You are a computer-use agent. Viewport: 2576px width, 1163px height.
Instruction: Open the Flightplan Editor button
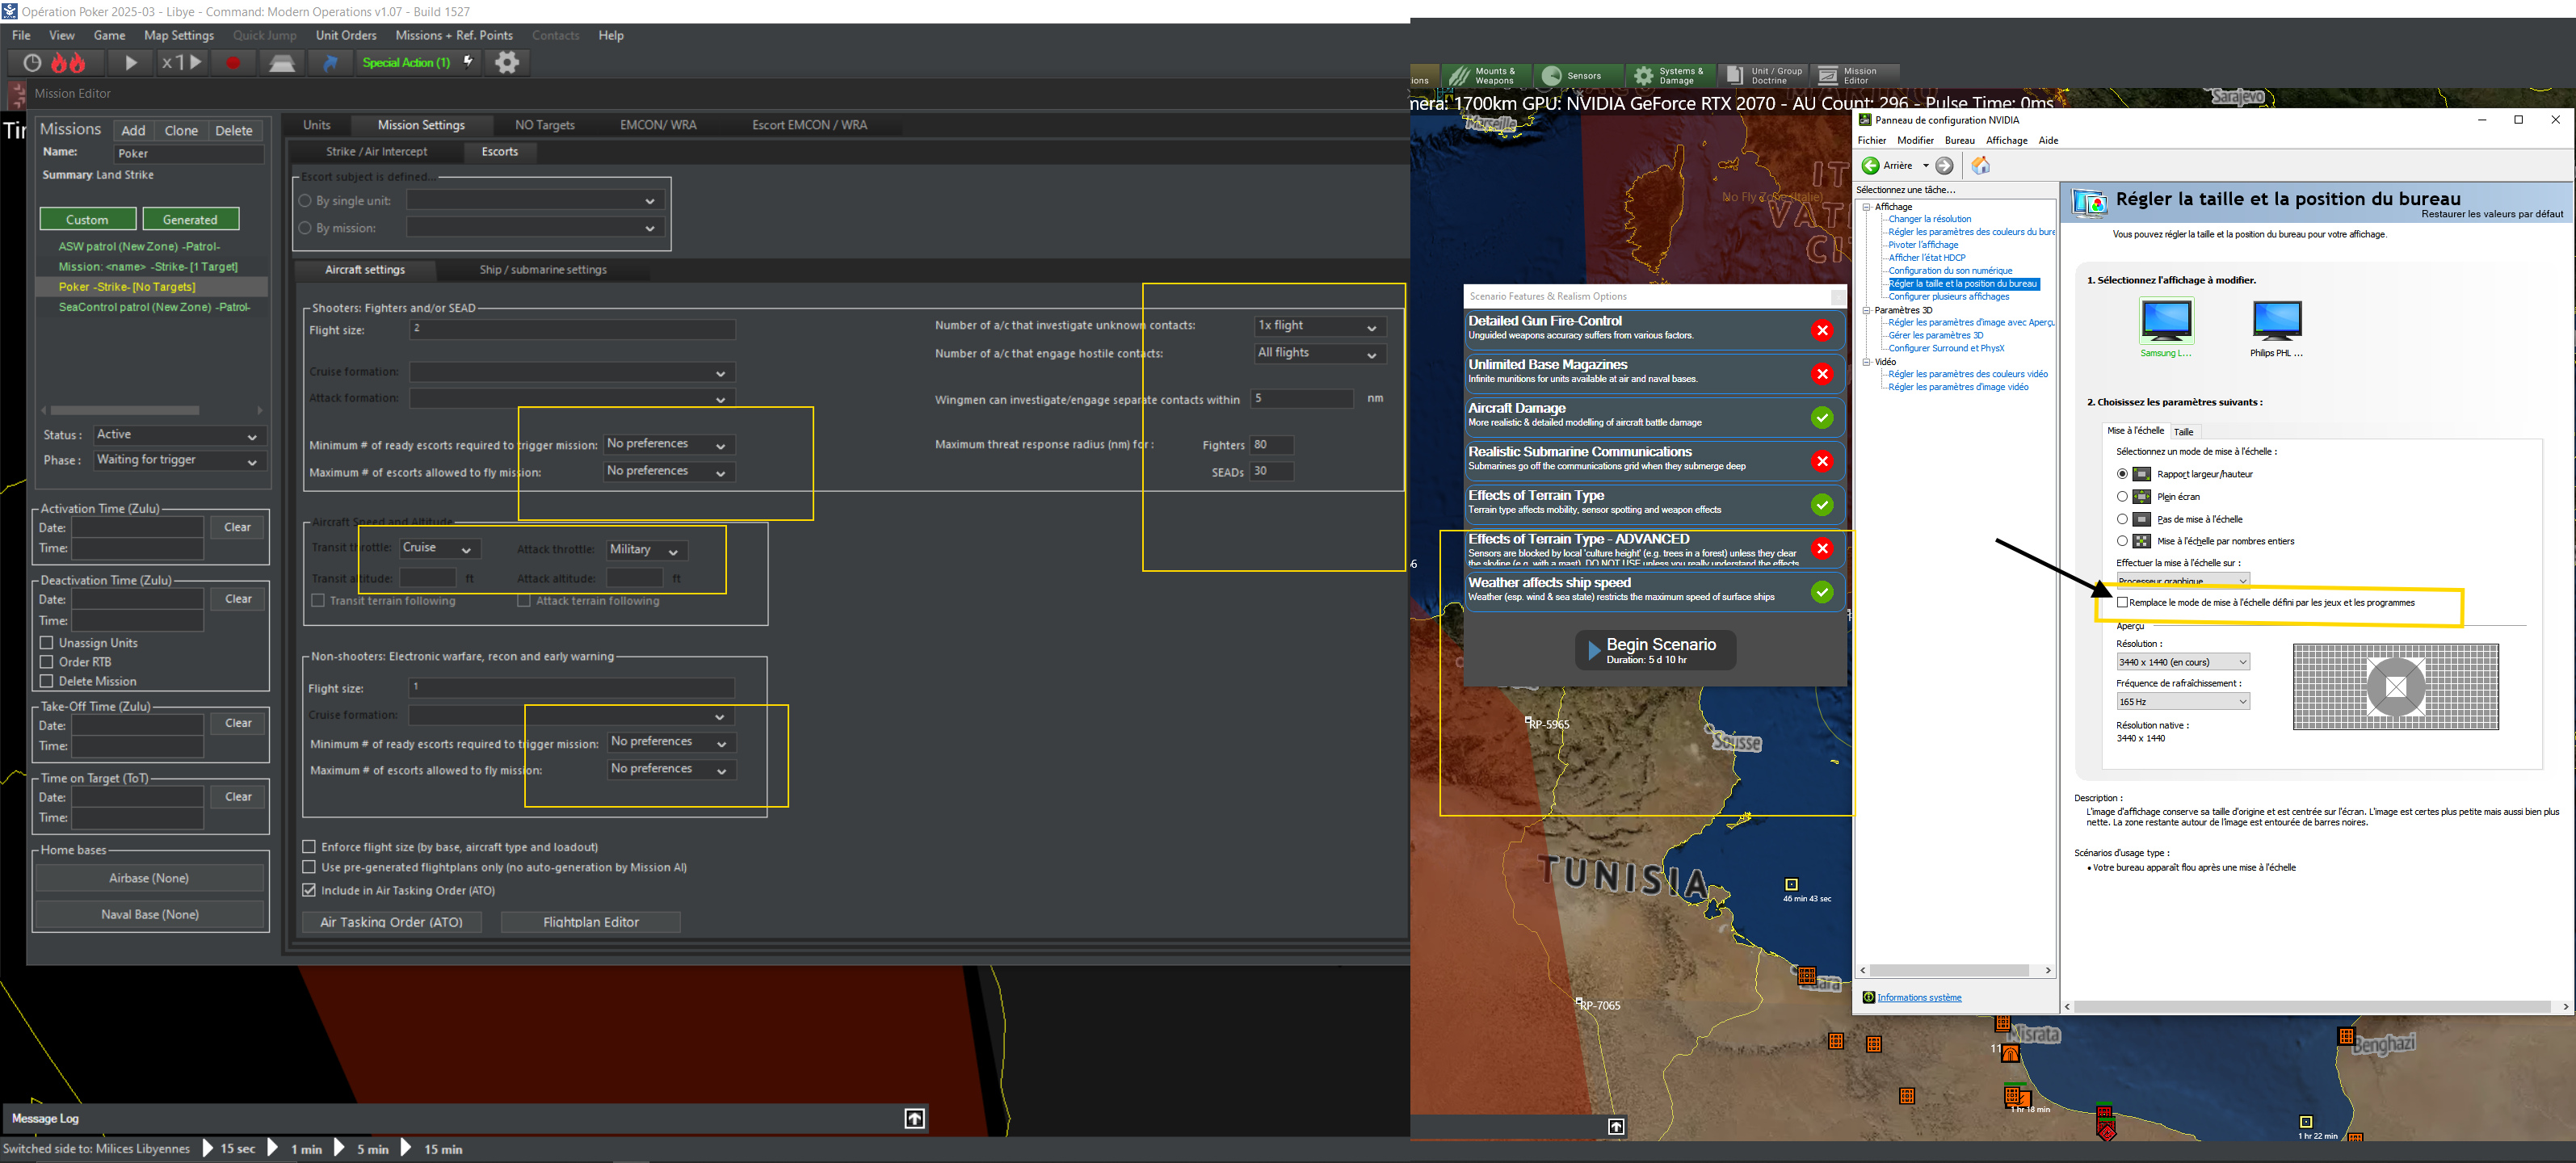click(590, 922)
